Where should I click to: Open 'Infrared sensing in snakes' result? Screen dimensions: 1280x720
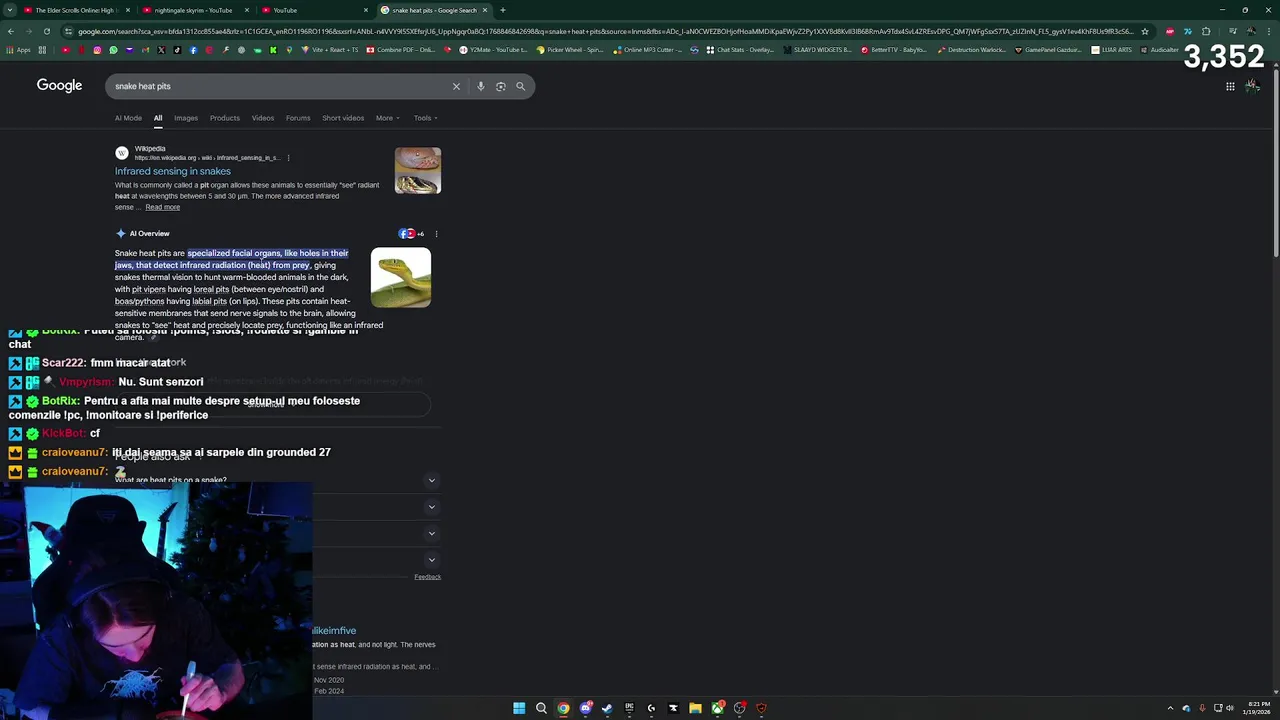172,171
